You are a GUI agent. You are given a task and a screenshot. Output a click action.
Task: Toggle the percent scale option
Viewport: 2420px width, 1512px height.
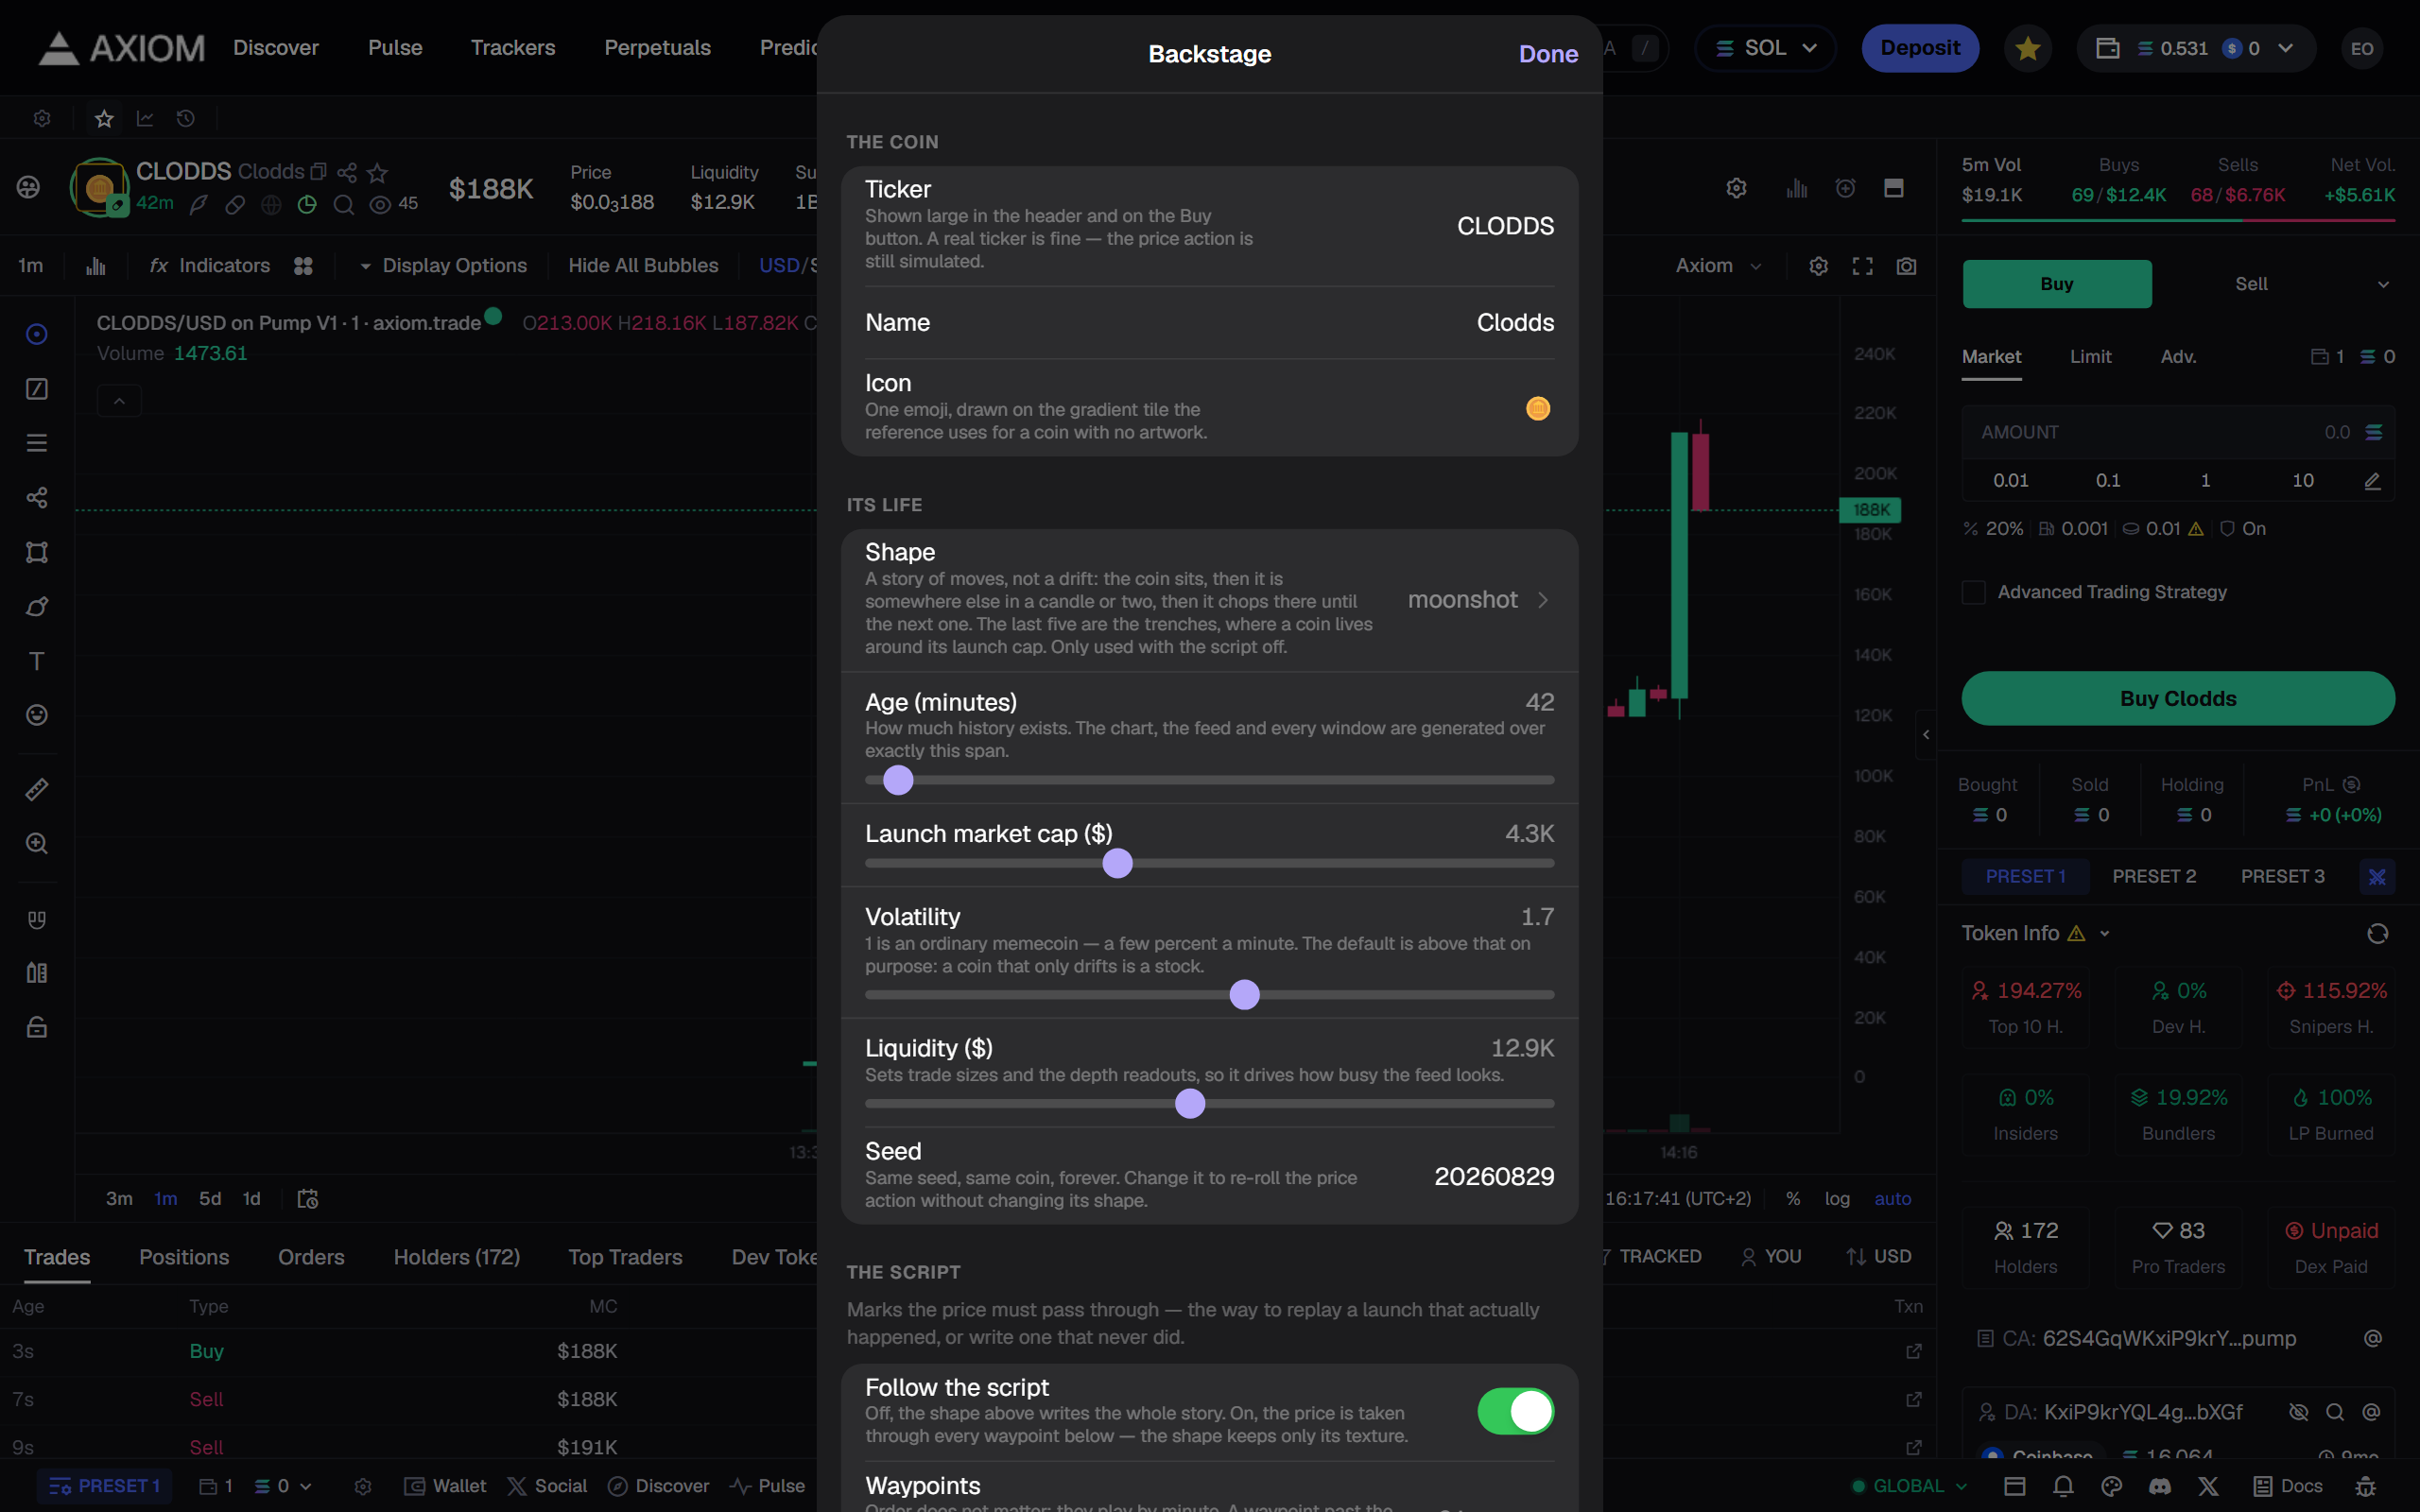(x=1793, y=1198)
